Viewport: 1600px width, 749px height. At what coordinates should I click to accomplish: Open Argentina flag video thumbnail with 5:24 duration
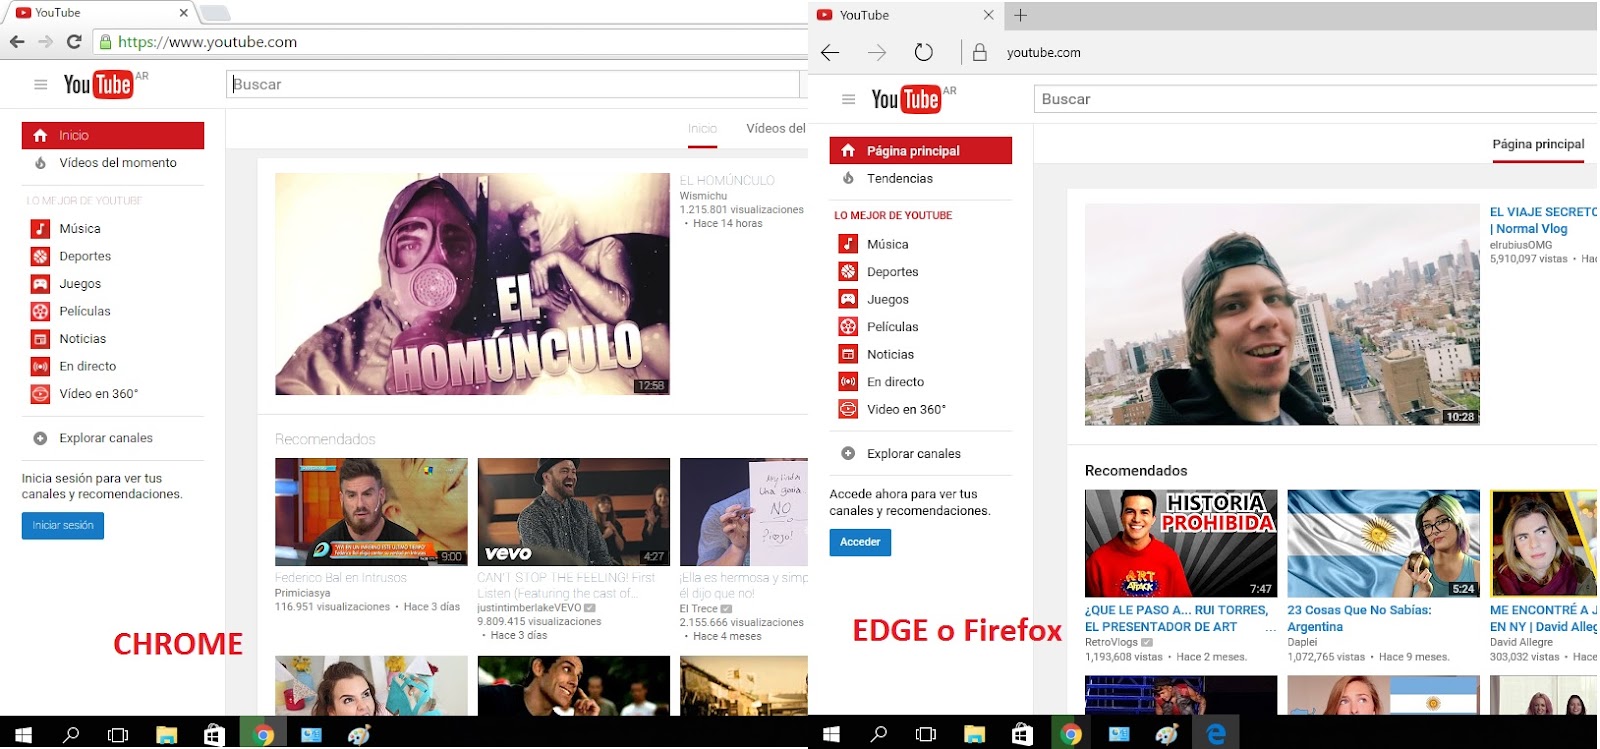click(1383, 543)
